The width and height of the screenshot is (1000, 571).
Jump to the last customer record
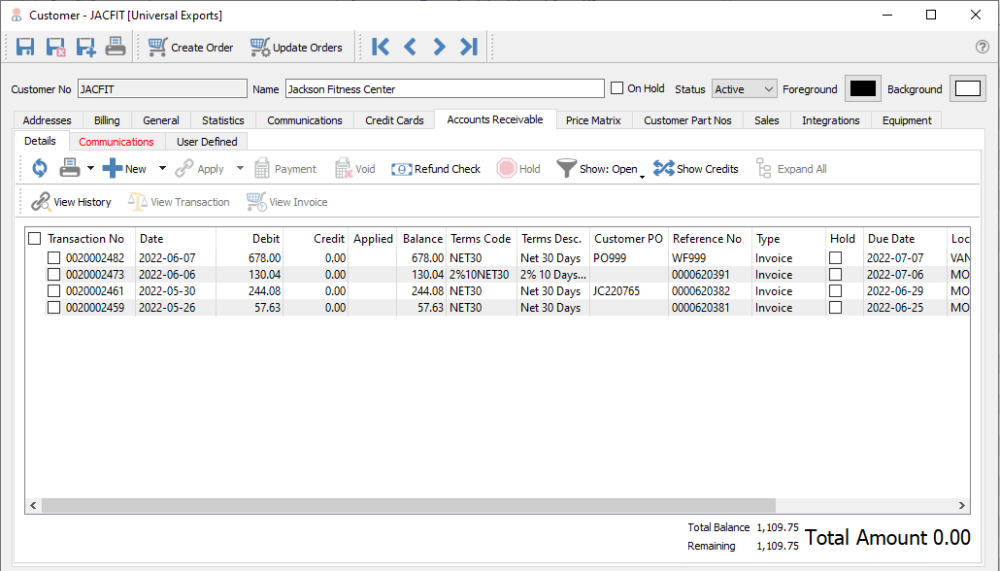pyautogui.click(x=468, y=47)
